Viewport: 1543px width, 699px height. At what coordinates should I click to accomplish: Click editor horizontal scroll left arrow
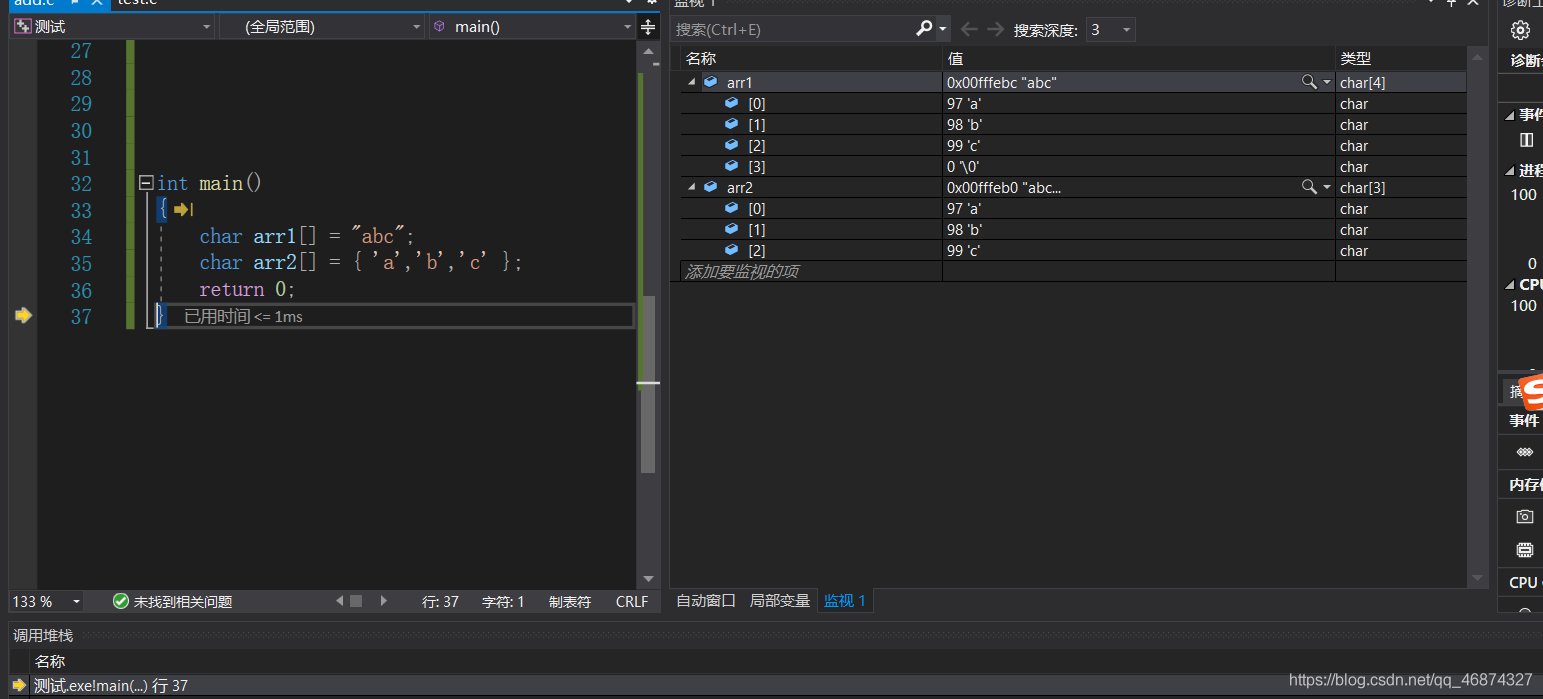point(340,601)
